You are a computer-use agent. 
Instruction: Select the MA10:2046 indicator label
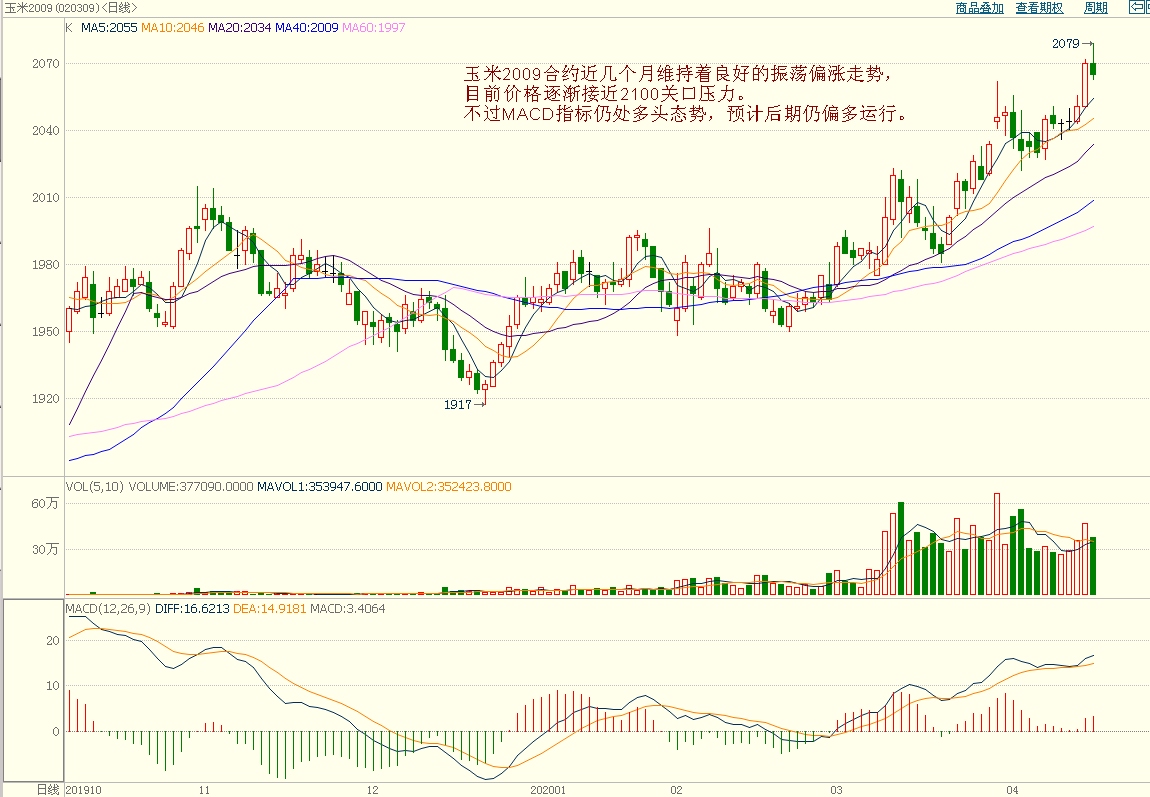click(x=172, y=28)
